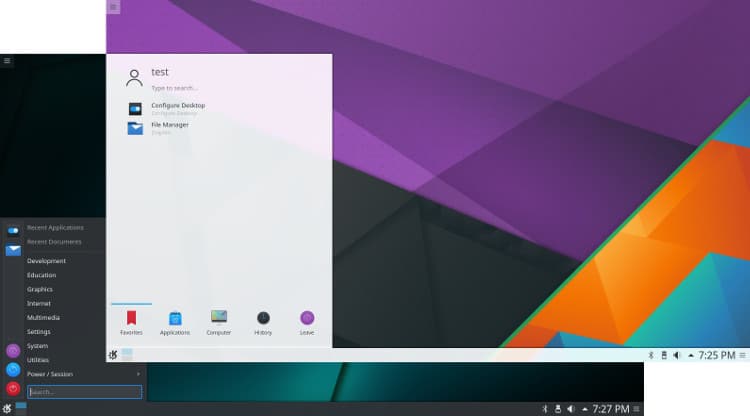Image resolution: width=750 pixels, height=416 pixels.
Task: Click the KDE launcher icon on dark panel
Action: [x=7, y=409]
